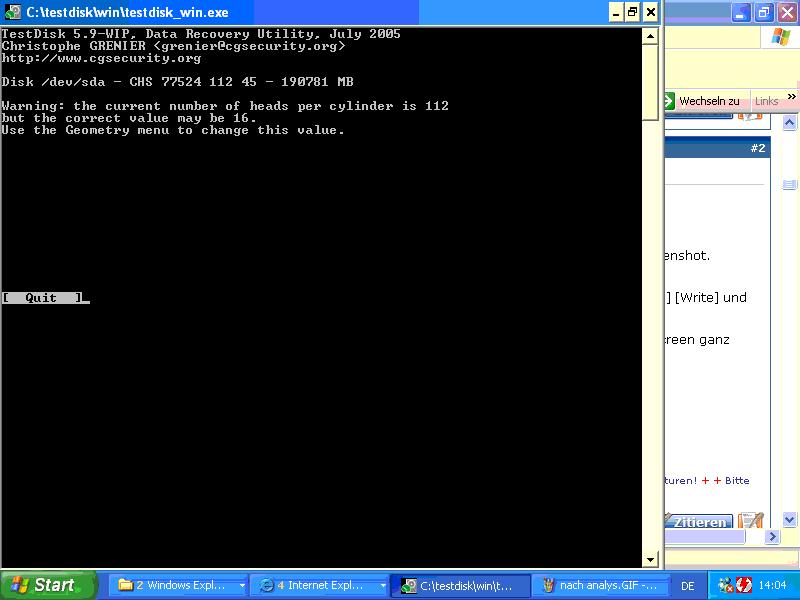The image size is (800, 600).
Task: Click the 'Disk /dev/sda - CHS 77524 112 45' line
Action: point(177,82)
